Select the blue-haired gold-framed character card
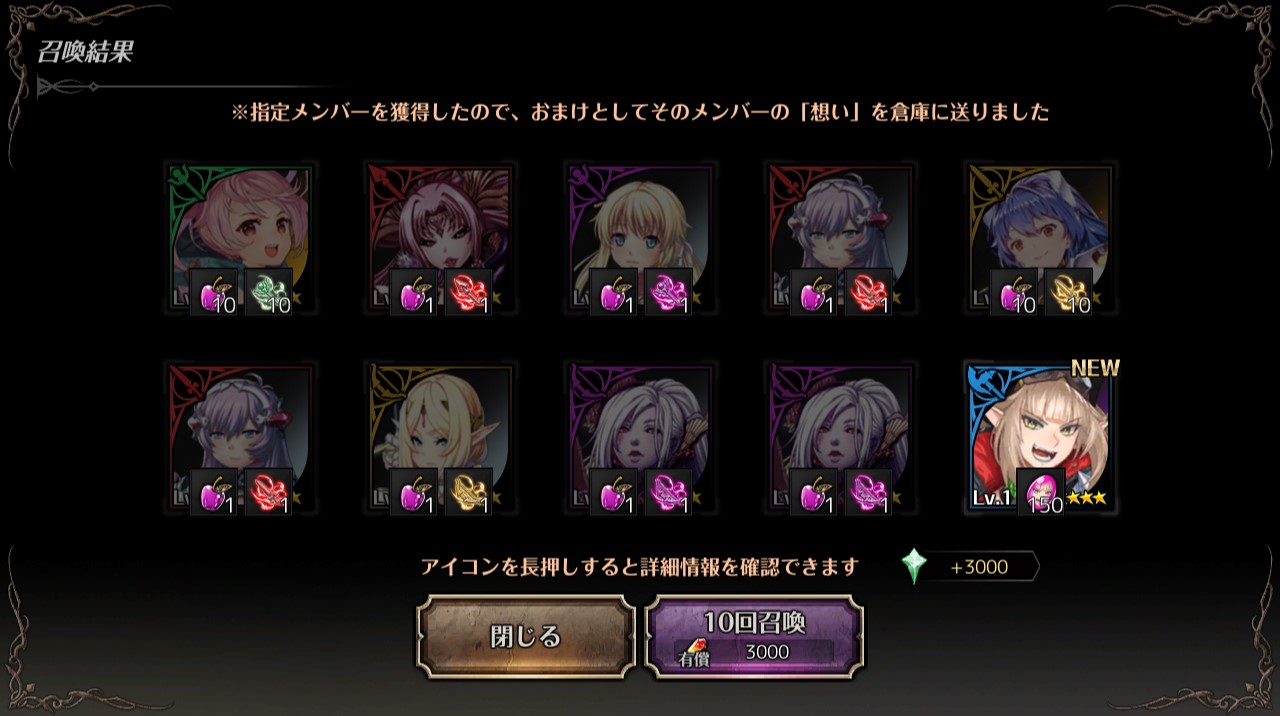 tap(1041, 238)
